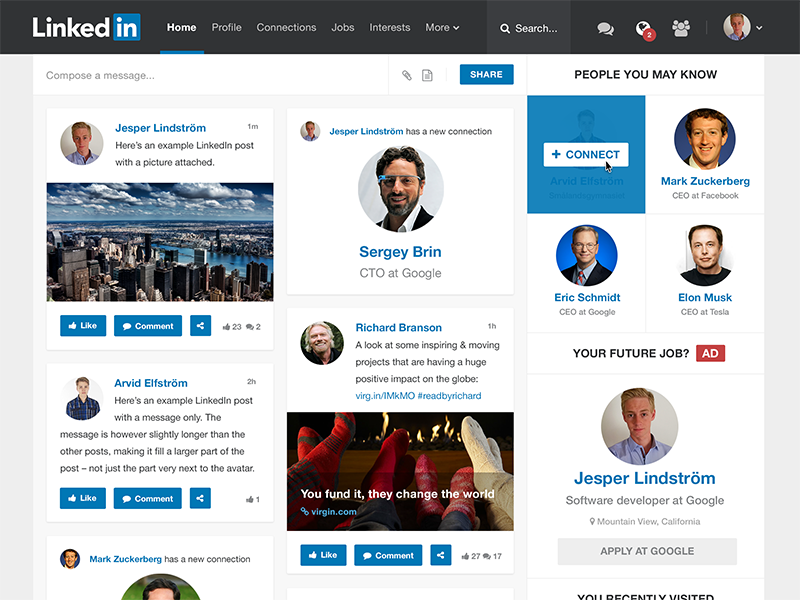Like Arvid Elfström's text post
The image size is (800, 600).
tap(82, 498)
